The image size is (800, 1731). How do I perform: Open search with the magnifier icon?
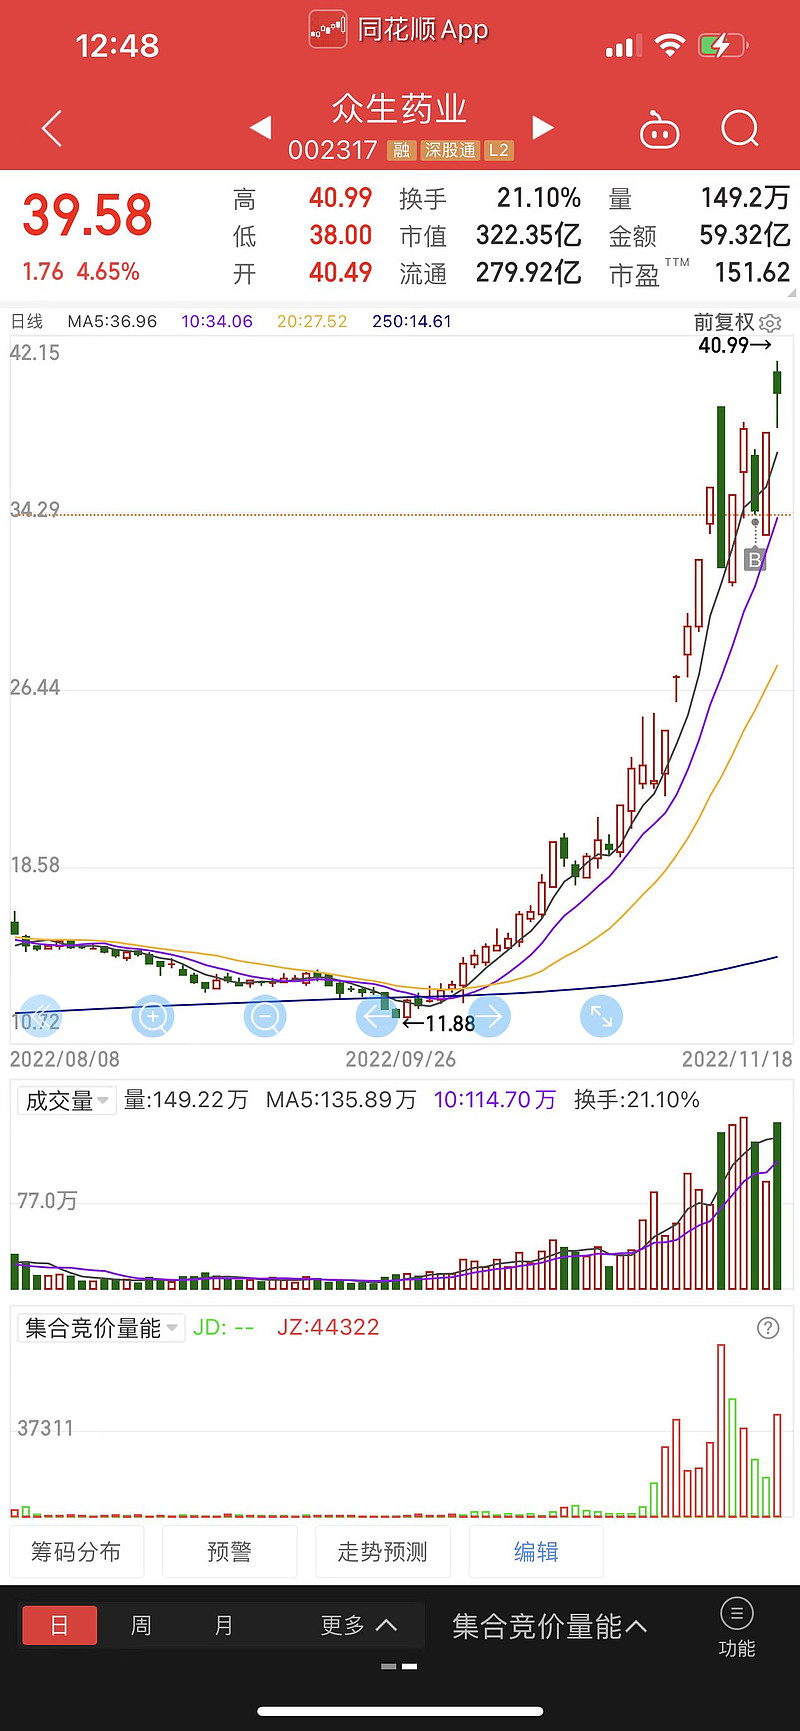pyautogui.click(x=740, y=129)
